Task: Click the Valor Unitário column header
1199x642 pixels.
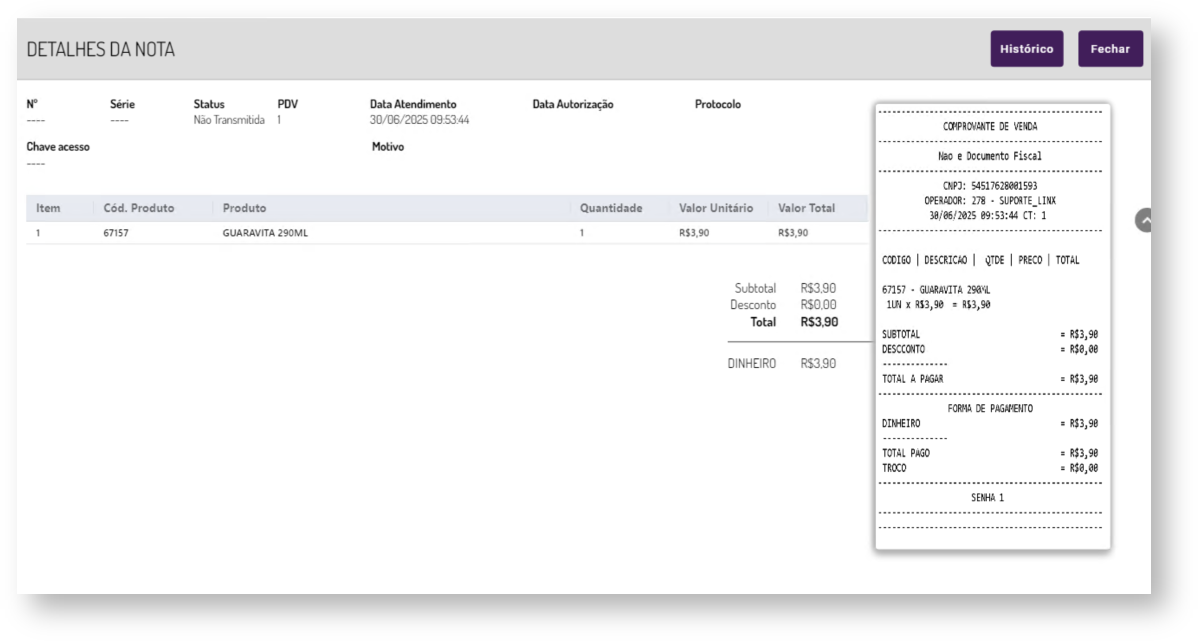Action: 716,208
